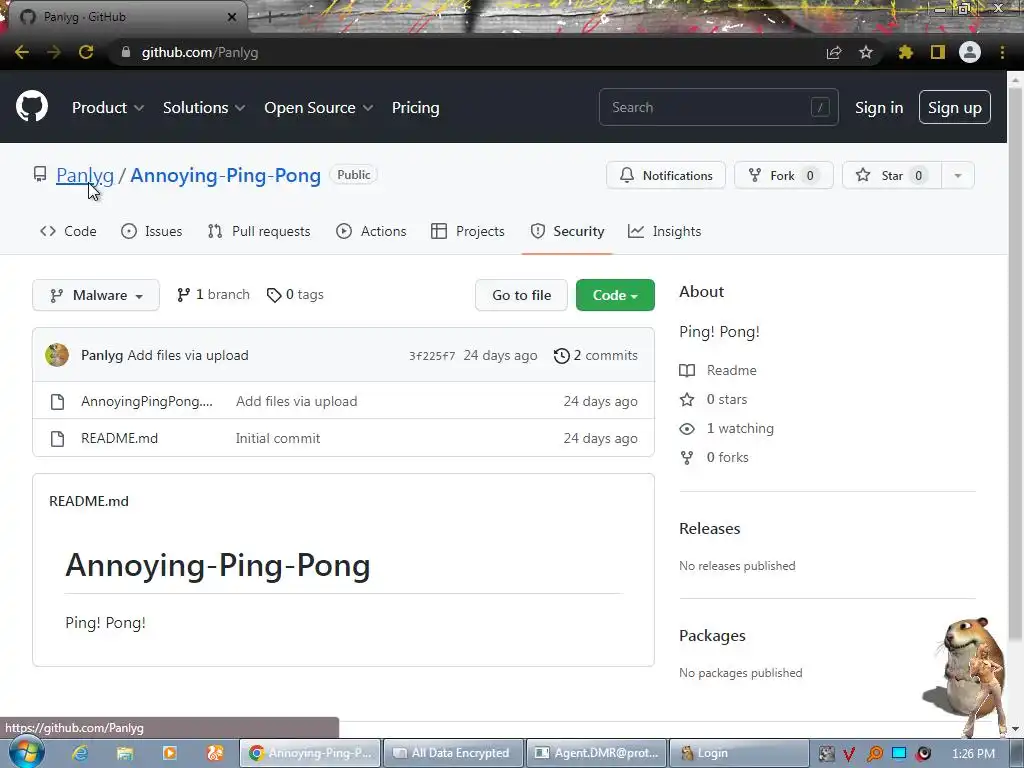Screen dimensions: 1024x768
Task: Click the address bar URL
Action: point(200,52)
